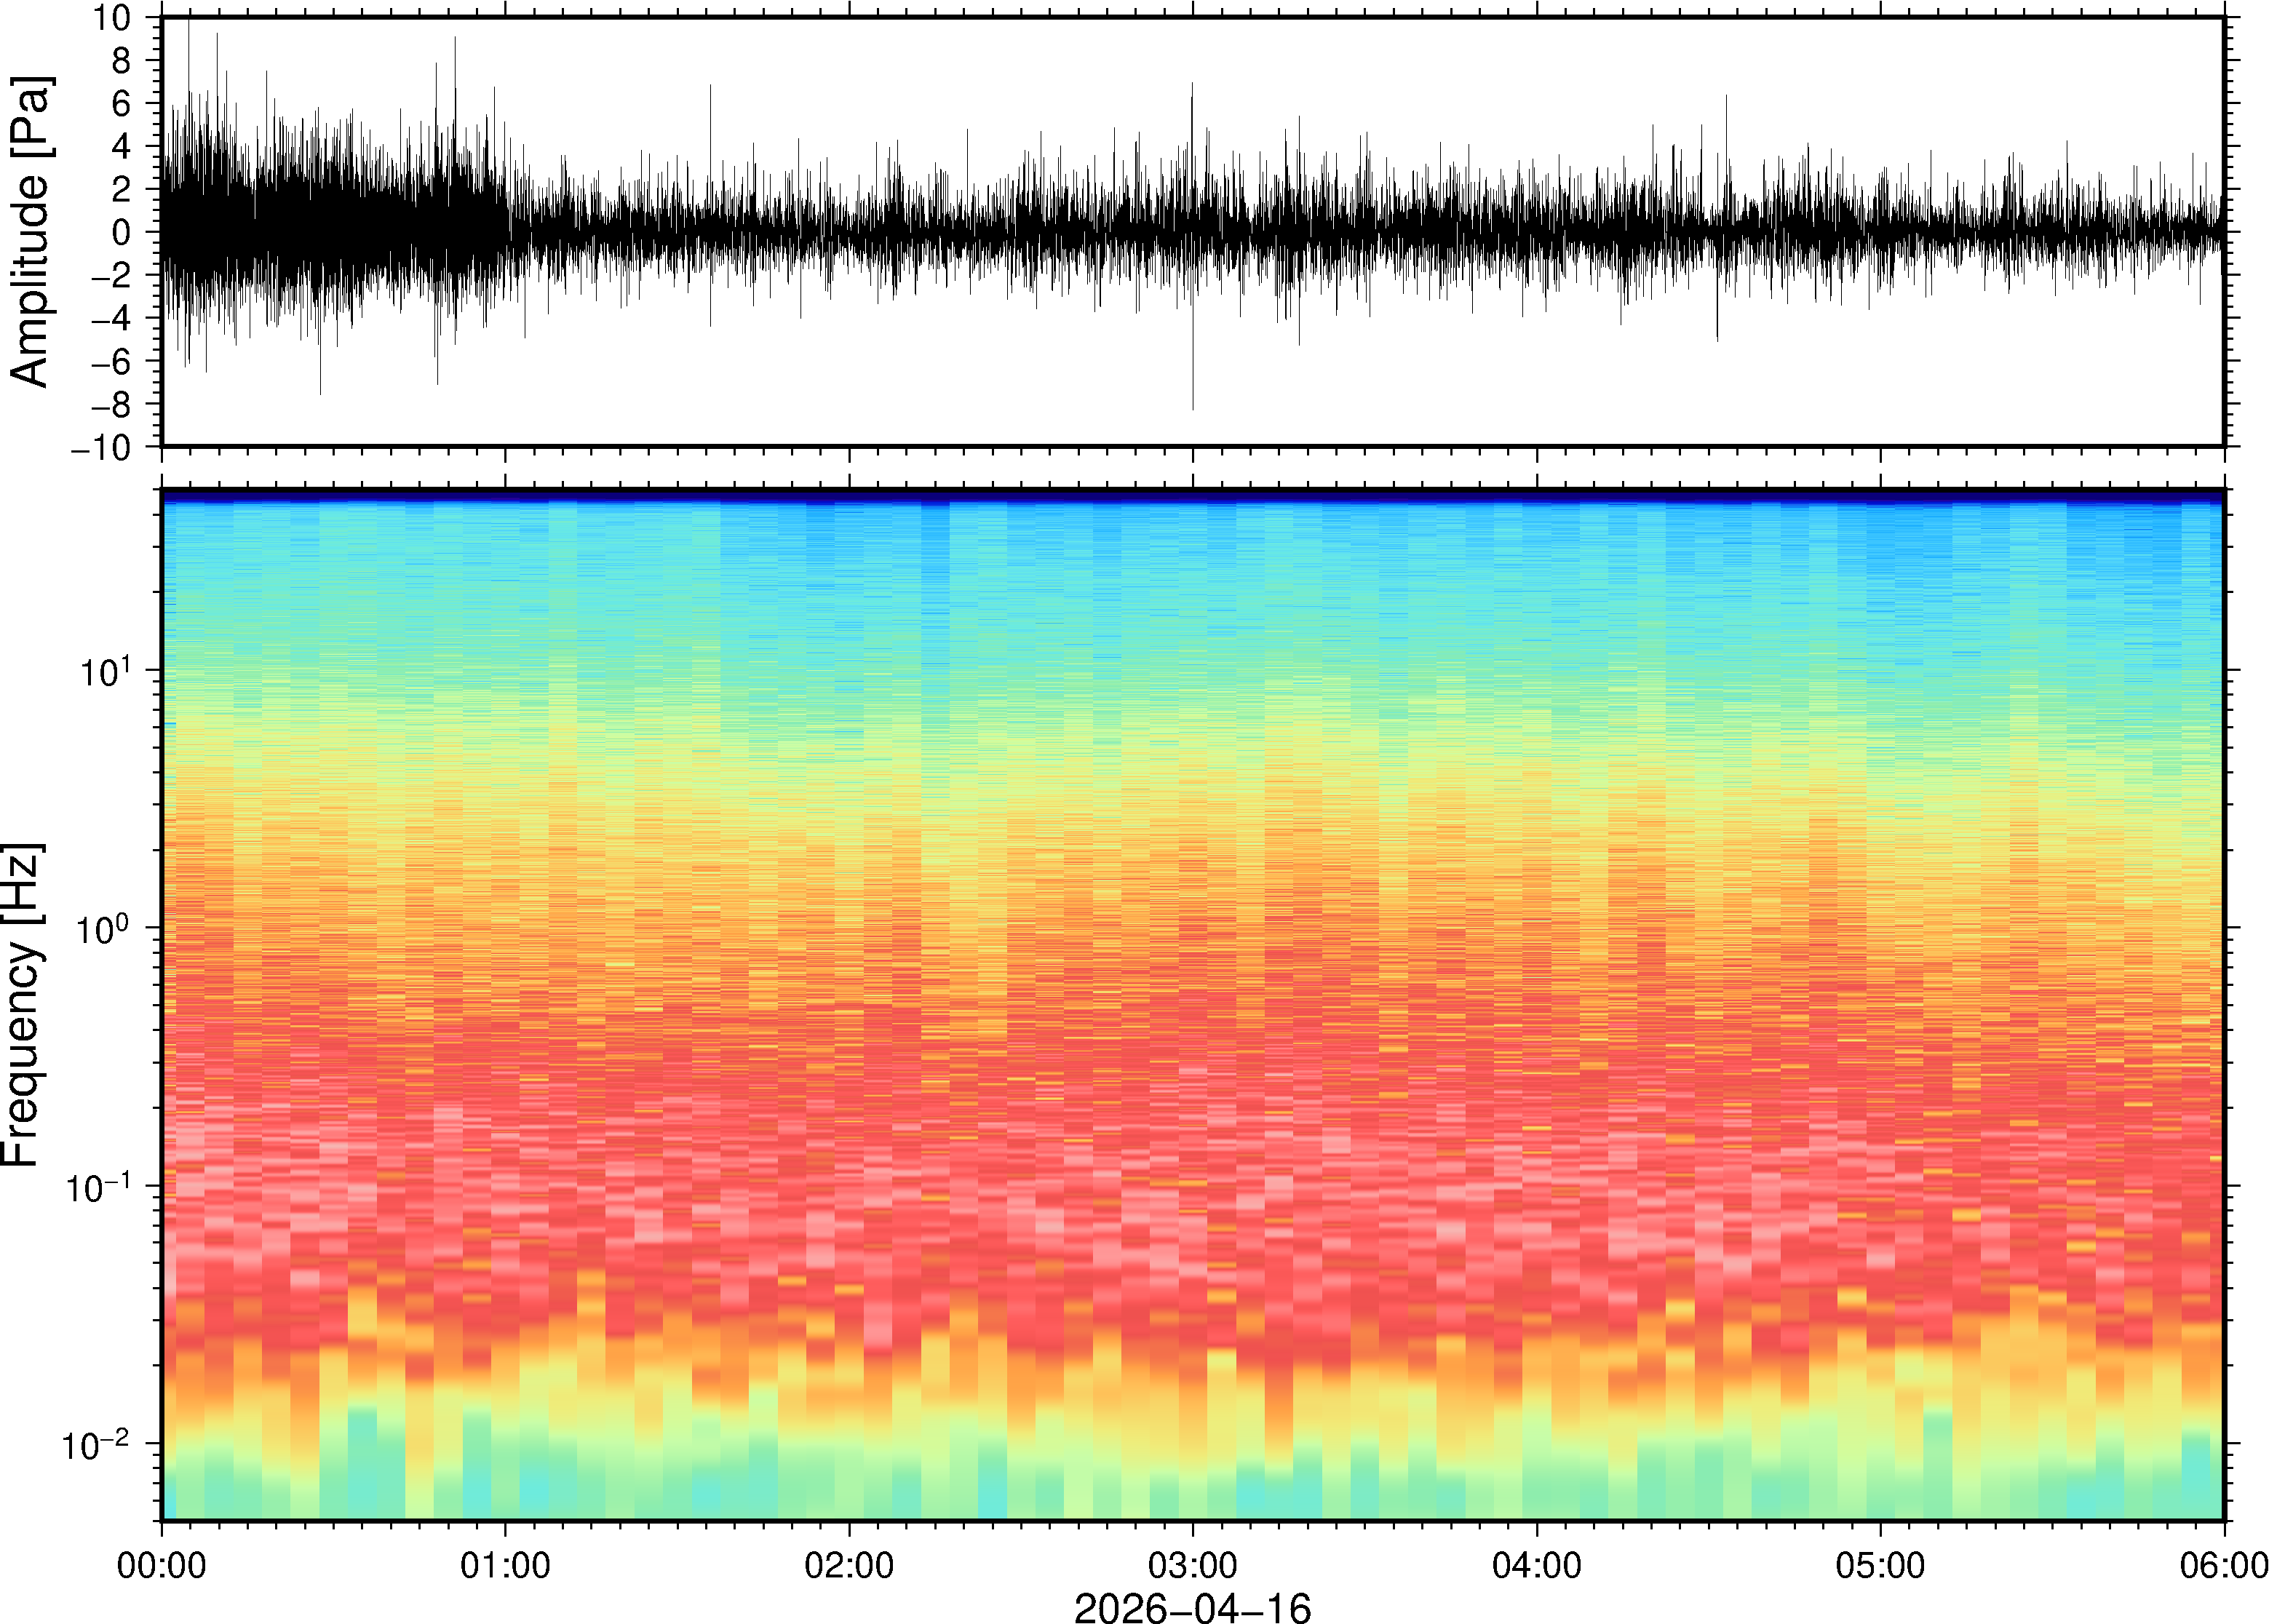The width and height of the screenshot is (2269, 1624).
Task: Click the 6 amplitude tick label
Action: (x=122, y=104)
